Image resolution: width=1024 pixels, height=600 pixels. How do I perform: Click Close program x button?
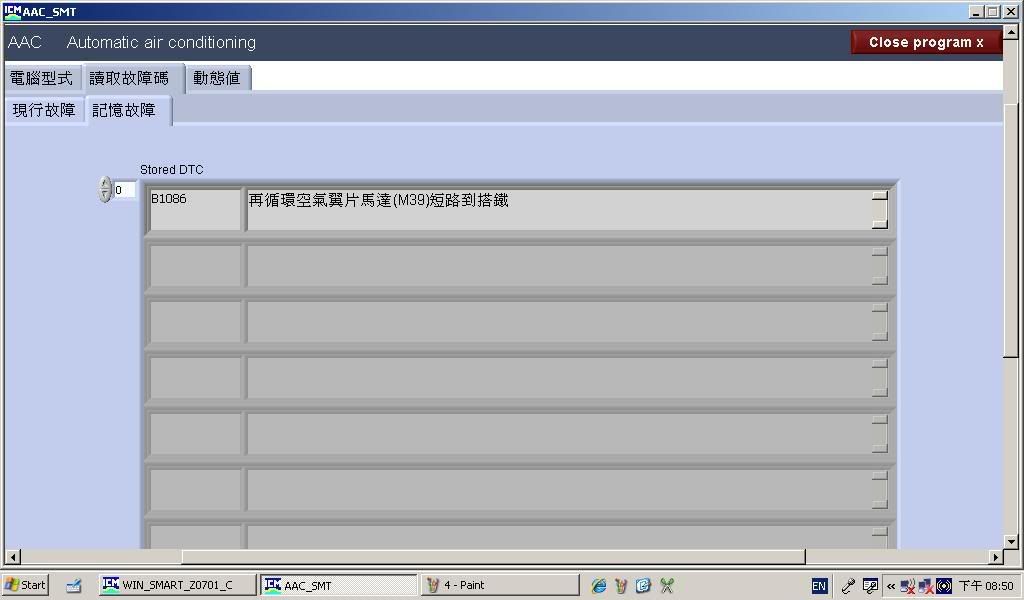coord(925,42)
